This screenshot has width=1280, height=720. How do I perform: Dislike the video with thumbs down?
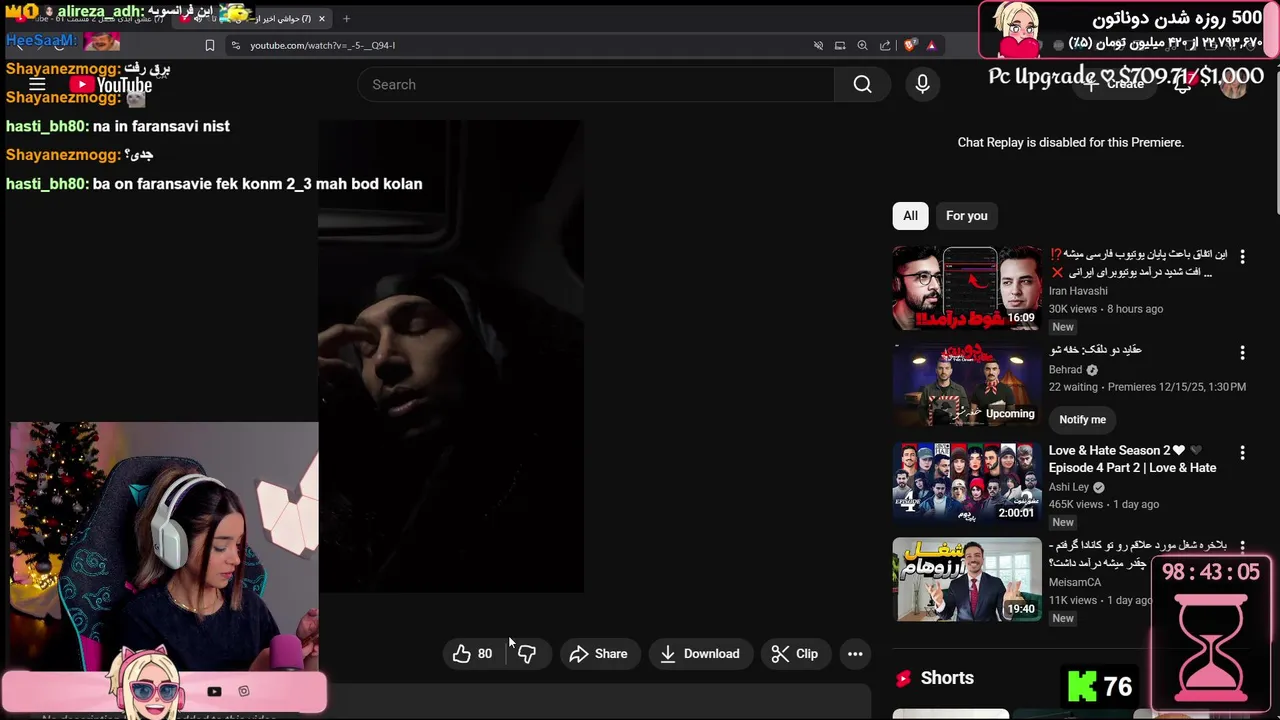(527, 654)
